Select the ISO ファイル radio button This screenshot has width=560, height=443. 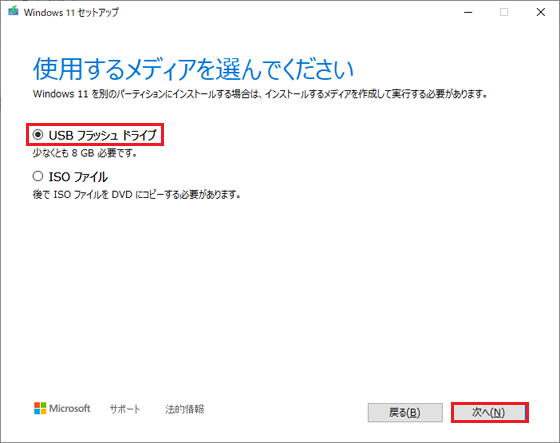click(38, 176)
